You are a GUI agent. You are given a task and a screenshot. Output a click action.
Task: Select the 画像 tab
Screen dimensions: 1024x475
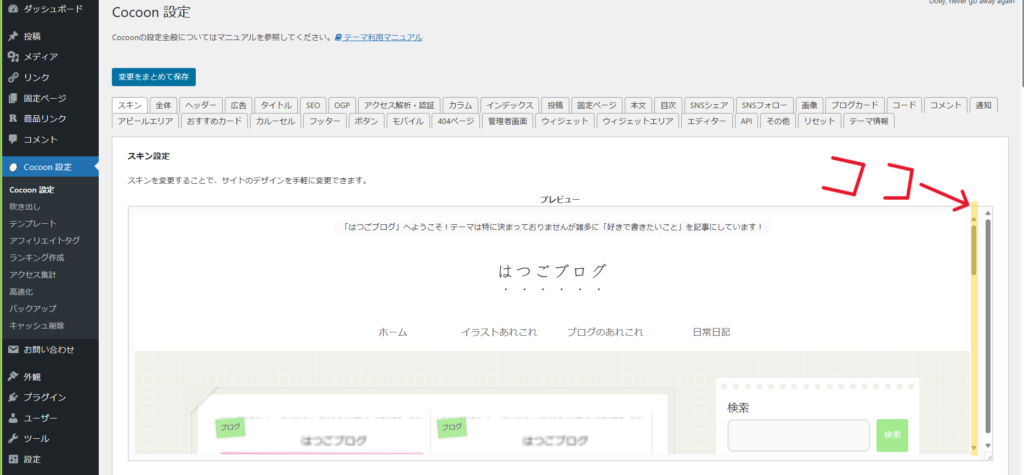[810, 105]
